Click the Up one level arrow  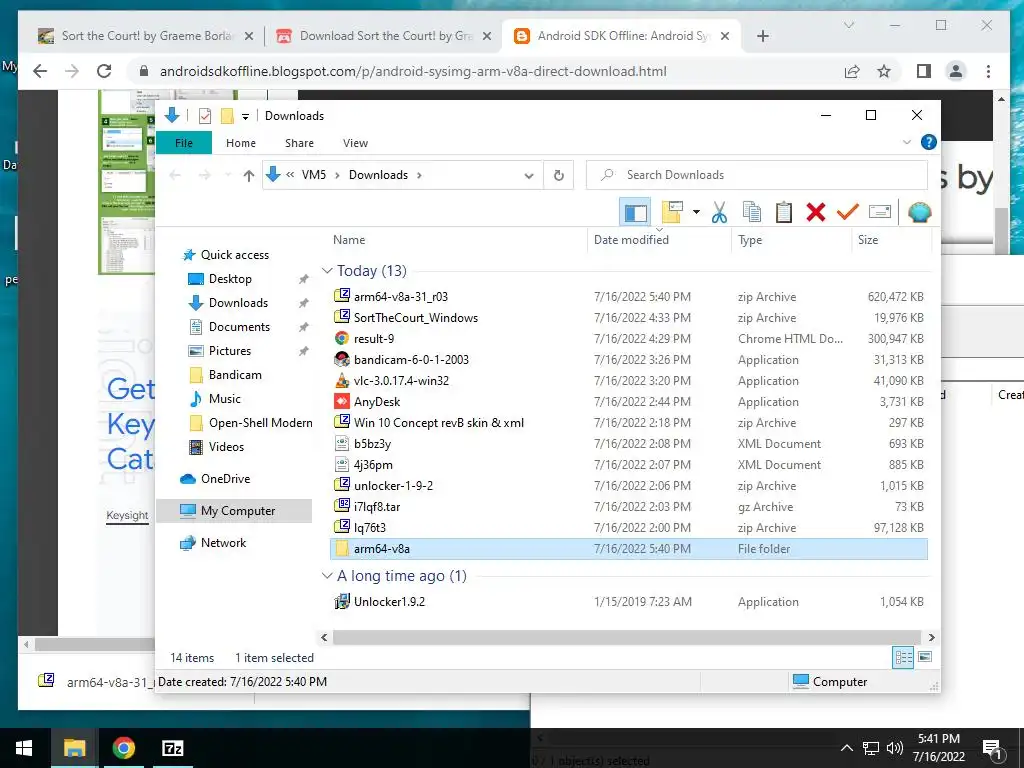pos(248,175)
